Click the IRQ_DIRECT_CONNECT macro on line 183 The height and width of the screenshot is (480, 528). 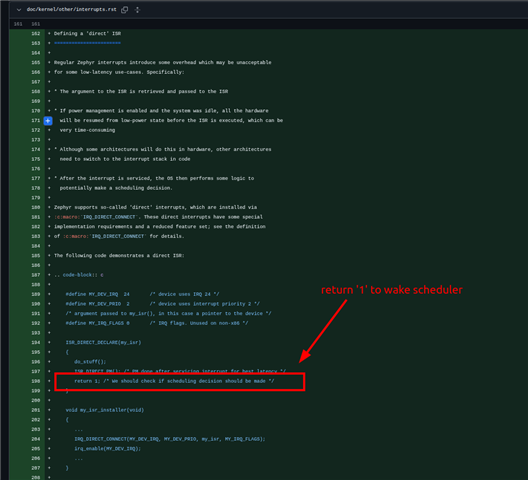coord(118,236)
